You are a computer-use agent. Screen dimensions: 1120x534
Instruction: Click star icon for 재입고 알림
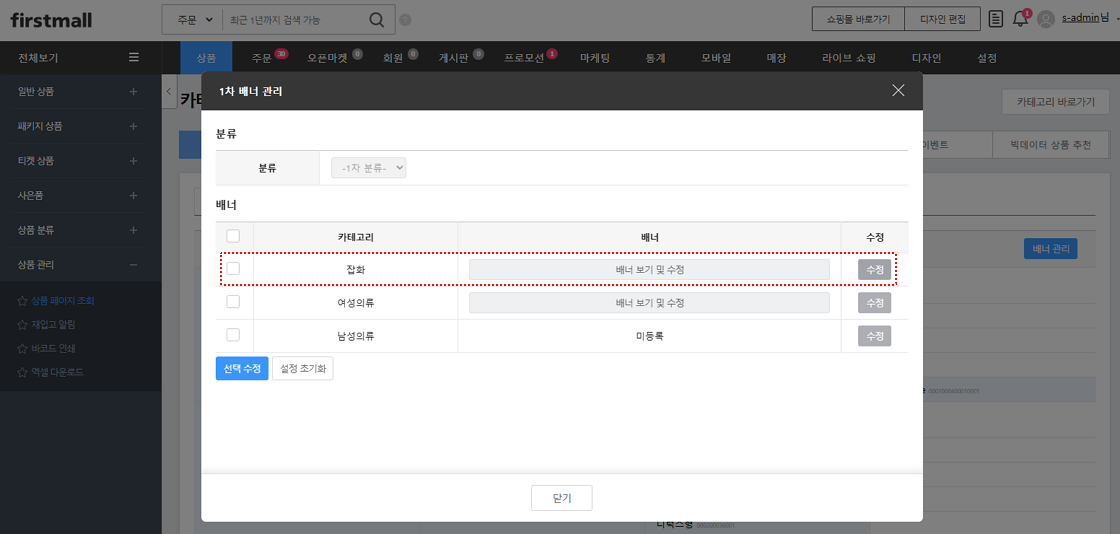click(22, 325)
